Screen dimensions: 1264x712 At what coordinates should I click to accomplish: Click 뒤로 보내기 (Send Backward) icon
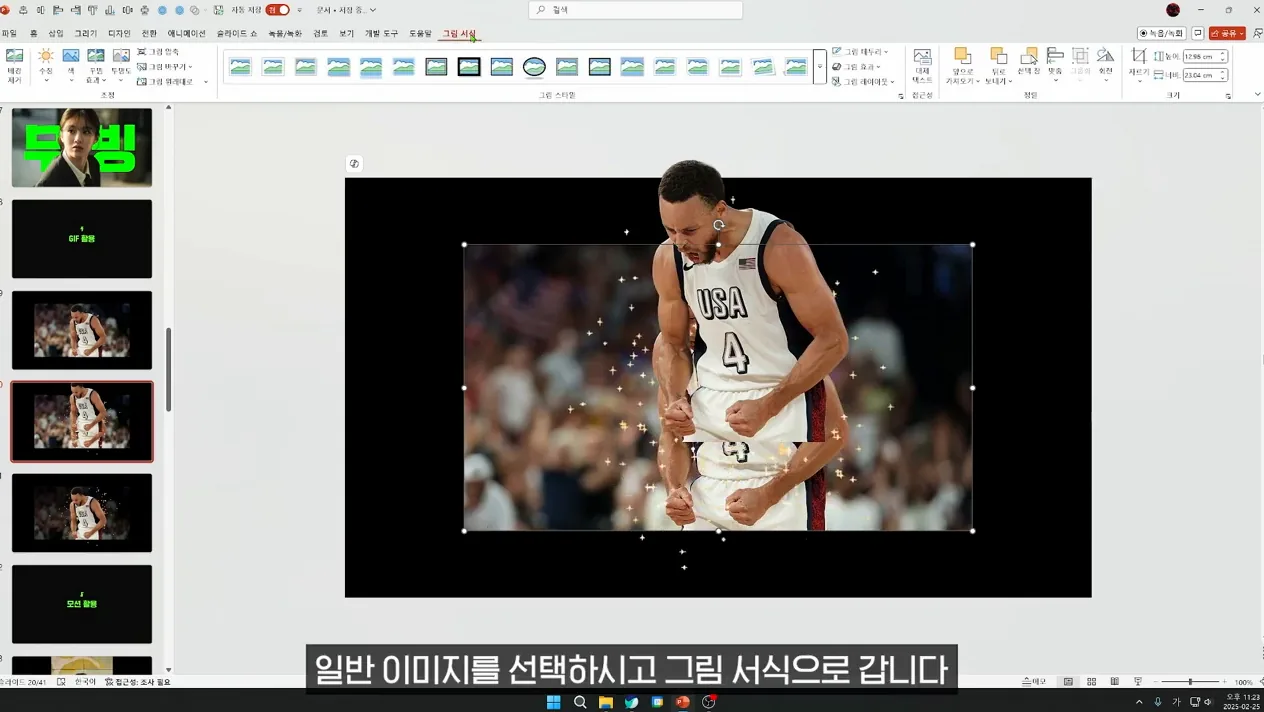(998, 56)
